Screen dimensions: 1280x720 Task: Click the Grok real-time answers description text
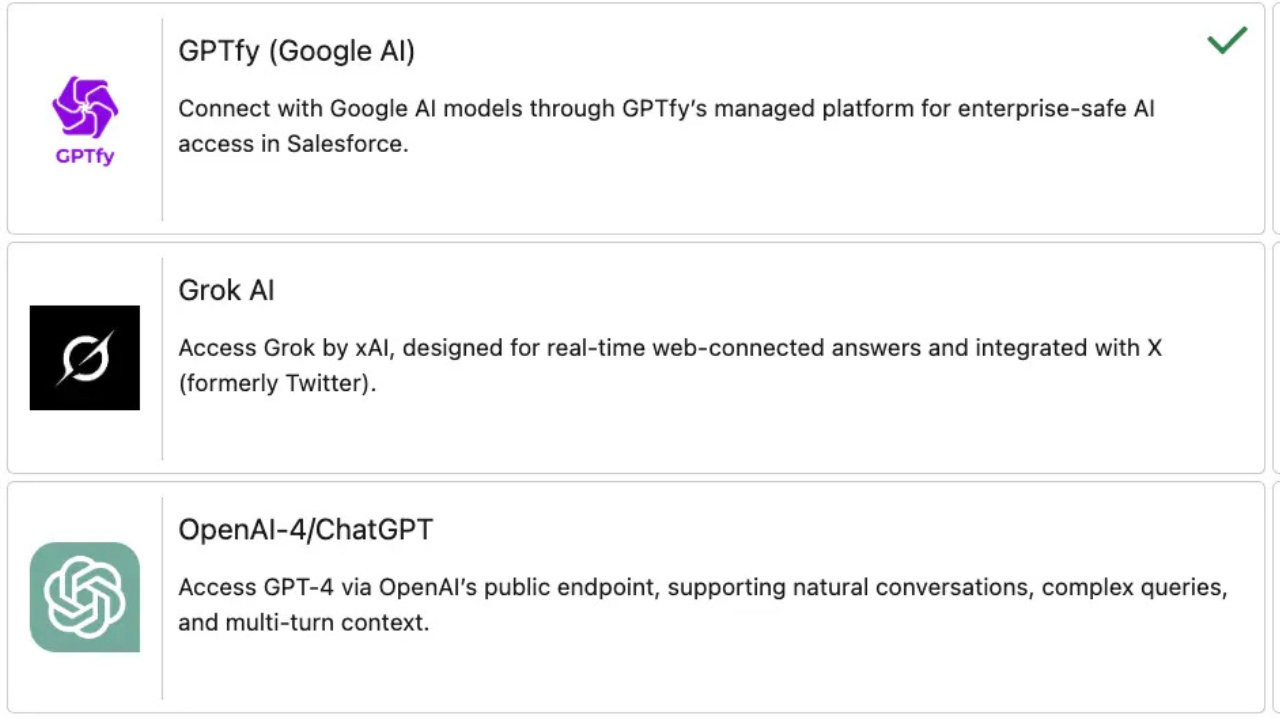[x=670, y=365]
